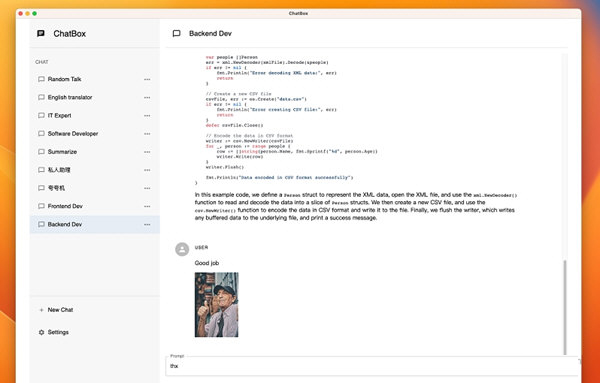Open more options for Software Developer chat

[x=147, y=134]
